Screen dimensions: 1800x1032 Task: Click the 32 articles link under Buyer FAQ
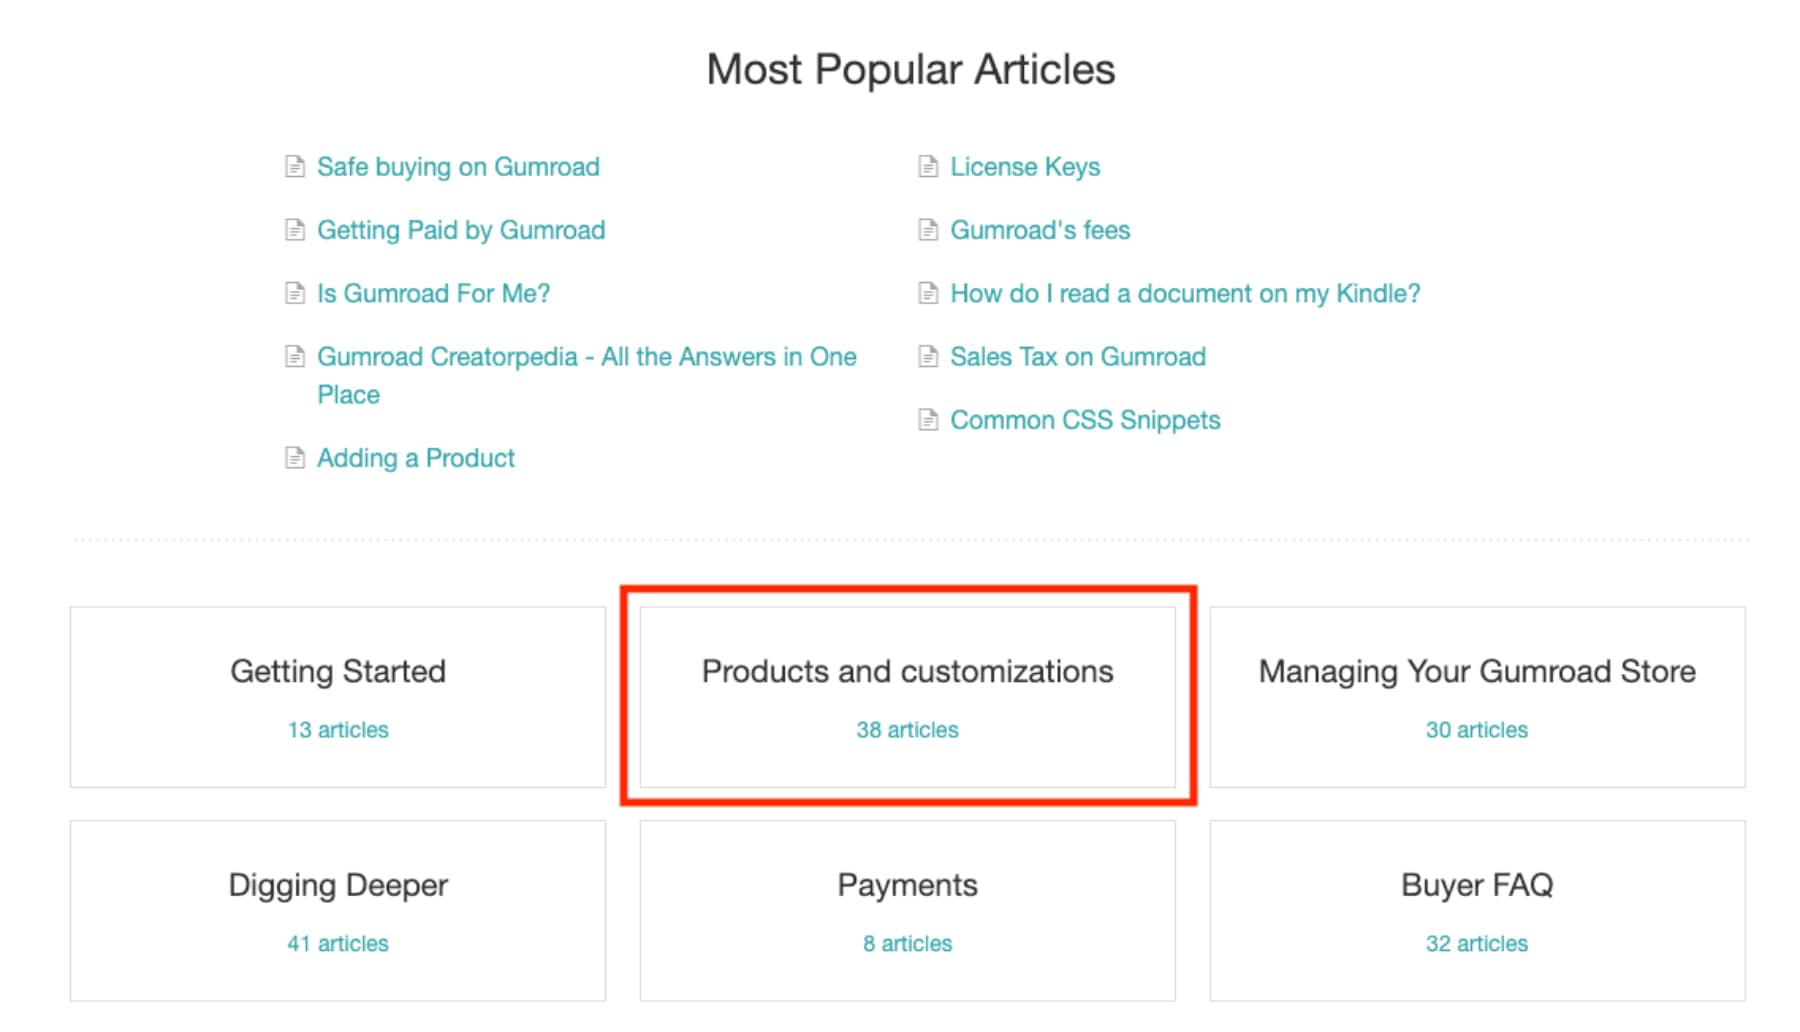tap(1476, 943)
